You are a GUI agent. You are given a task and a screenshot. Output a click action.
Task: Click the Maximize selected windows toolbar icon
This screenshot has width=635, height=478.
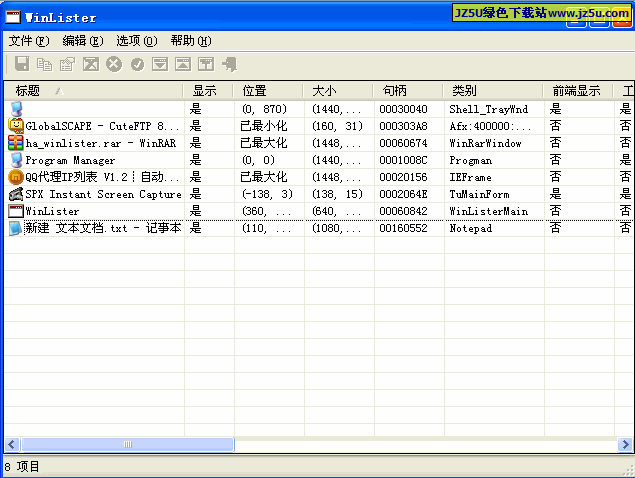point(183,64)
